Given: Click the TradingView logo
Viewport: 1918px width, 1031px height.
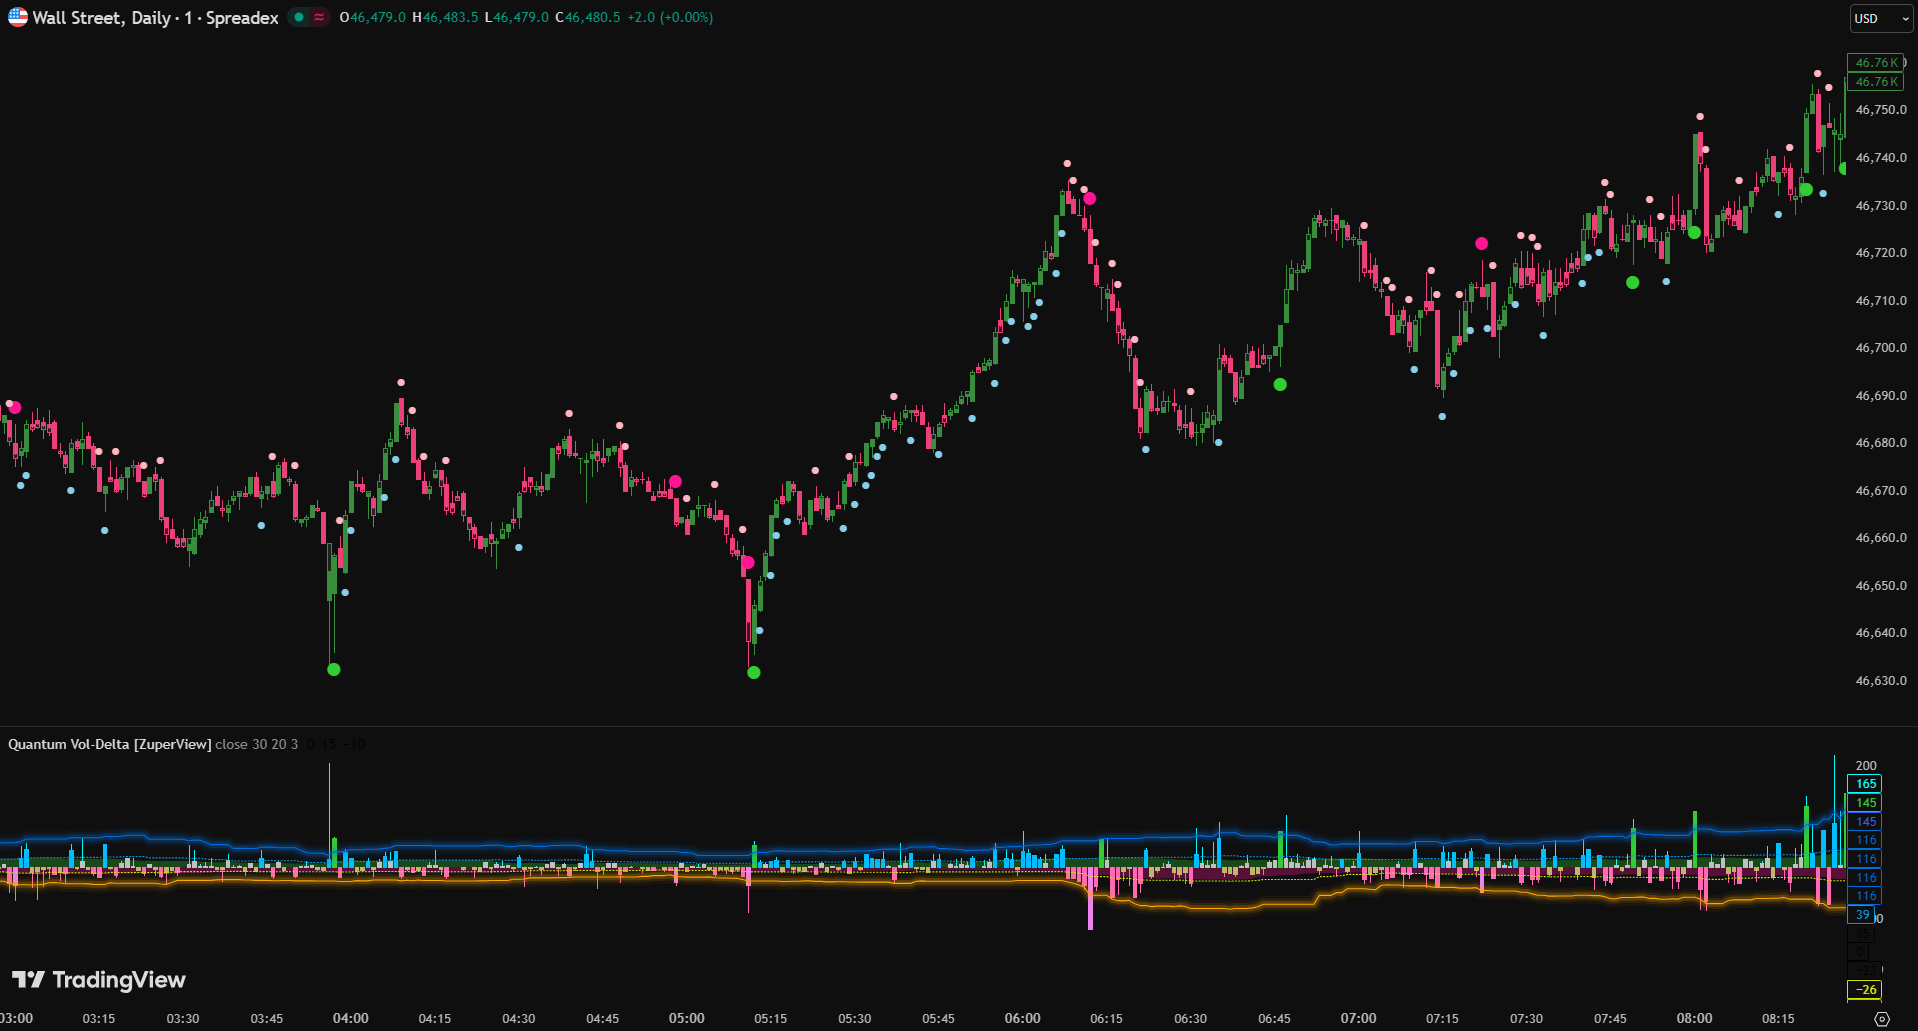Looking at the screenshot, I should click(x=98, y=980).
